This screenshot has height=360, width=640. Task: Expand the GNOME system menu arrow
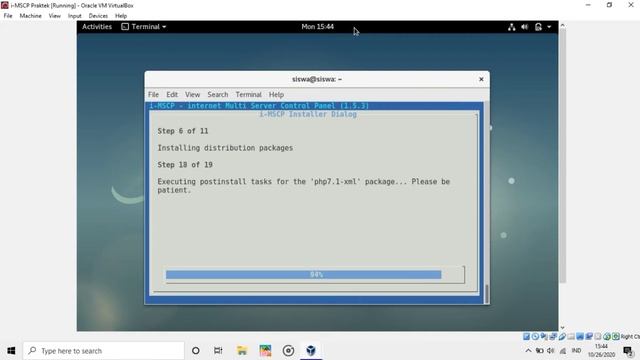coord(549,27)
